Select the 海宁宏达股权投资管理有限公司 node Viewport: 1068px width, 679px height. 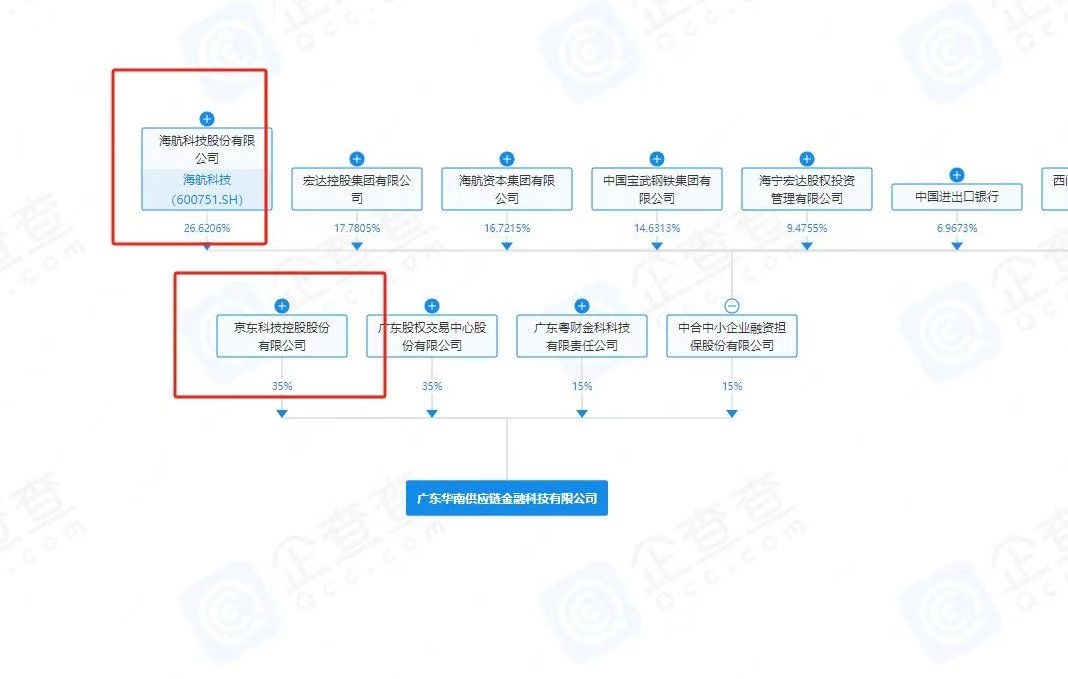[x=806, y=189]
